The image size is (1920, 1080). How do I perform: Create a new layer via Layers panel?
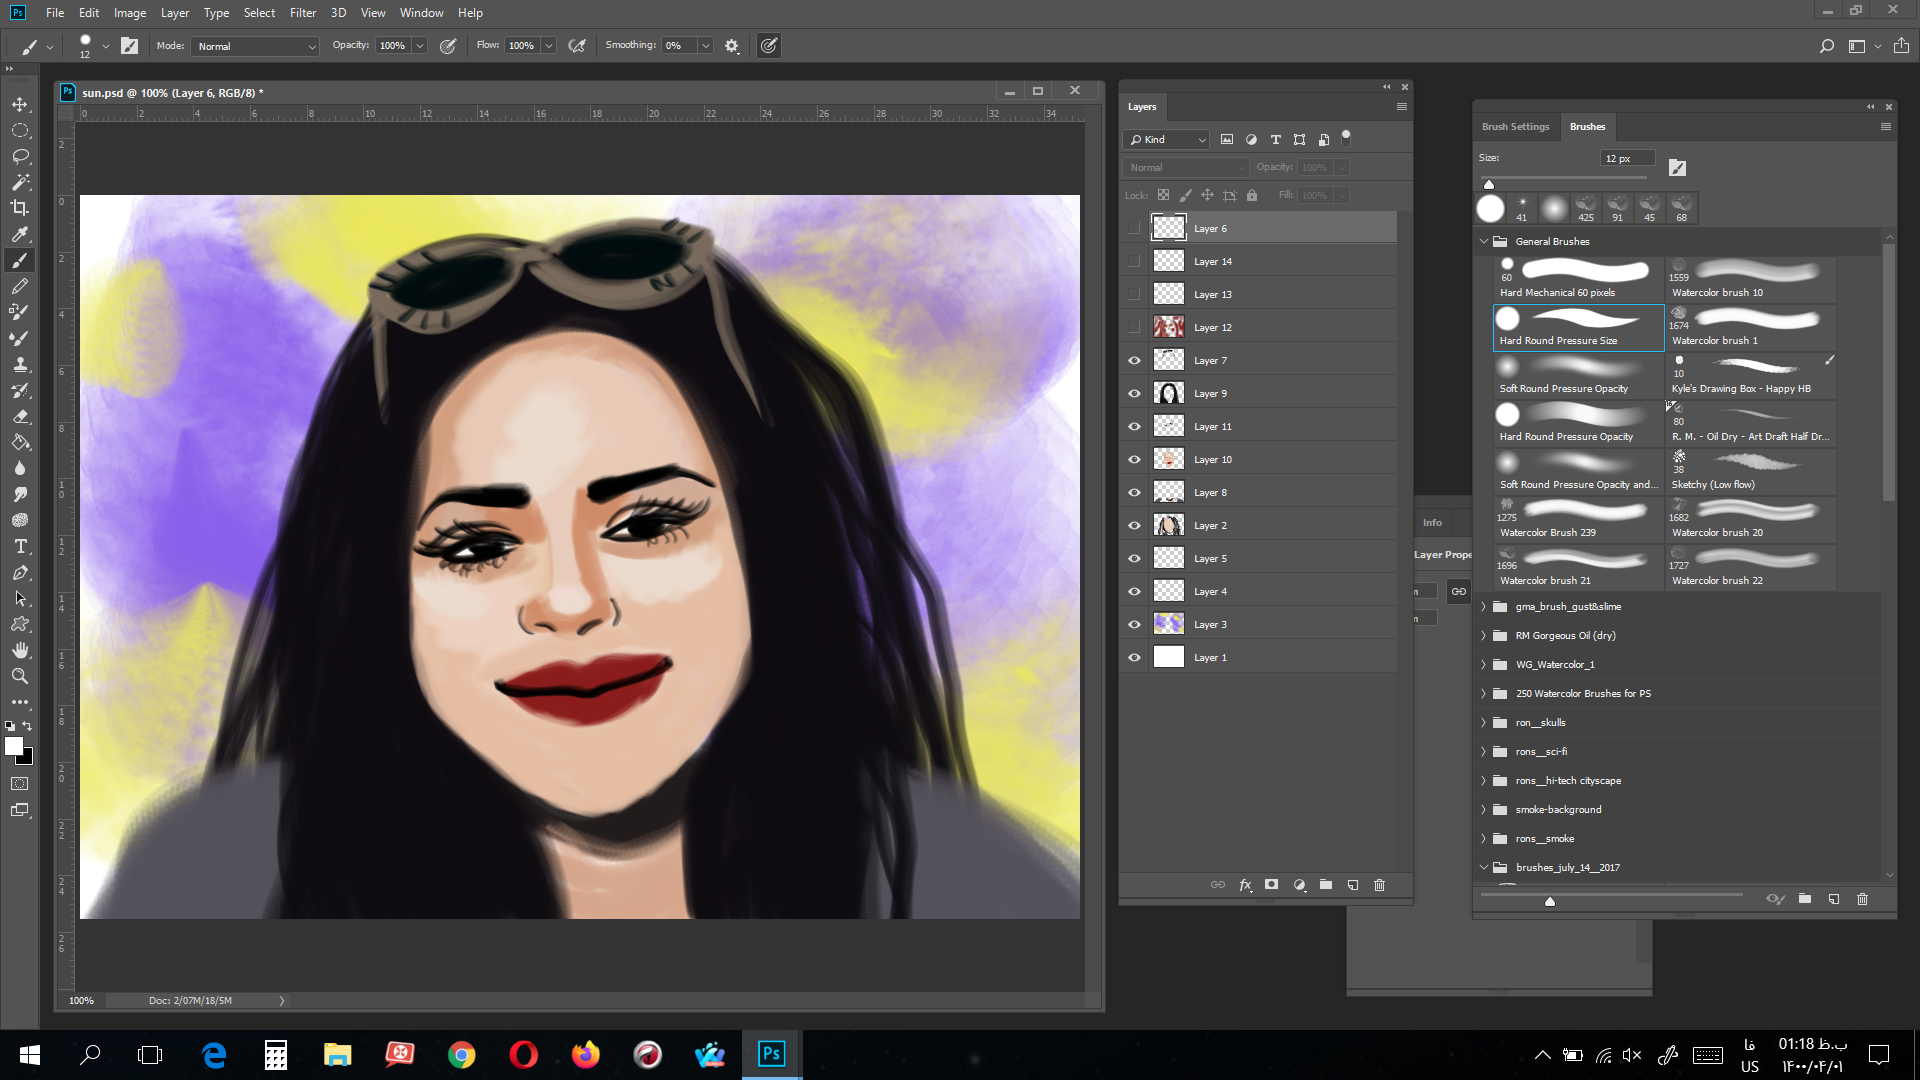[x=1353, y=885]
